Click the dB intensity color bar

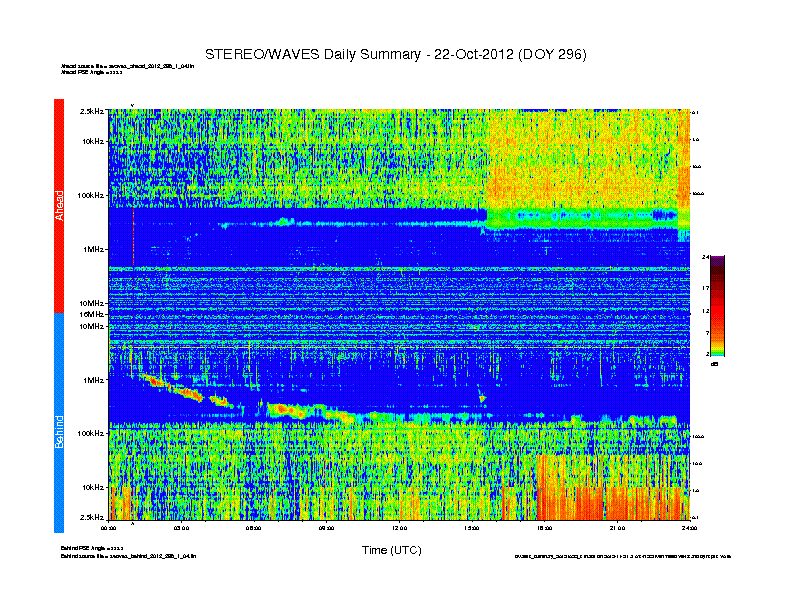pyautogui.click(x=717, y=306)
